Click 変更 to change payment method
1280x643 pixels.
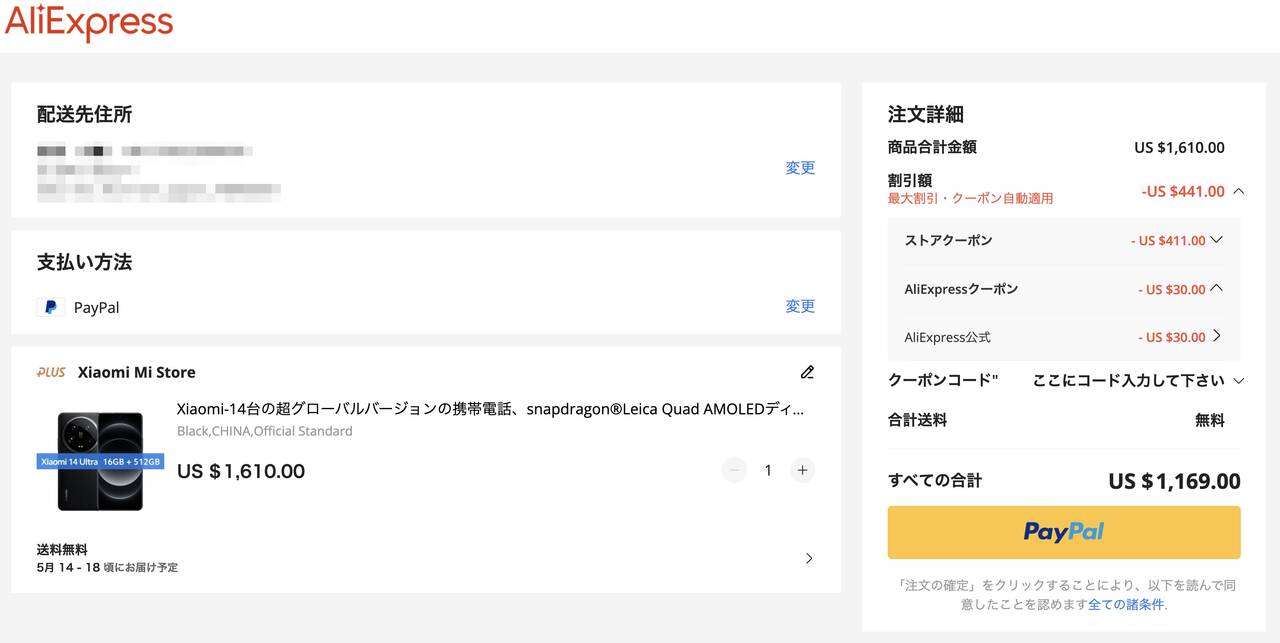[800, 306]
